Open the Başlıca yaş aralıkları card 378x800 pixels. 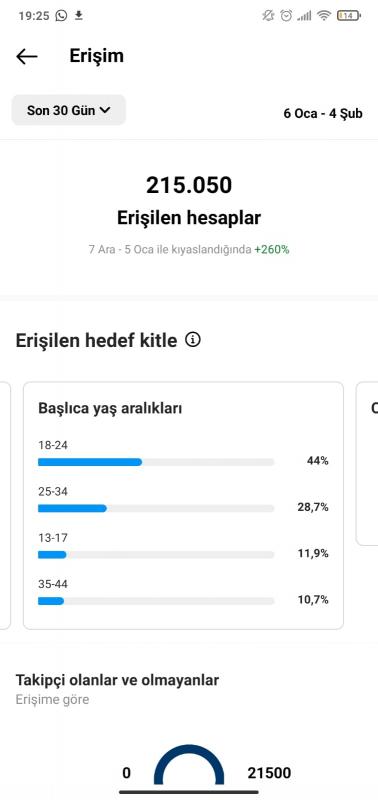[x=183, y=506]
